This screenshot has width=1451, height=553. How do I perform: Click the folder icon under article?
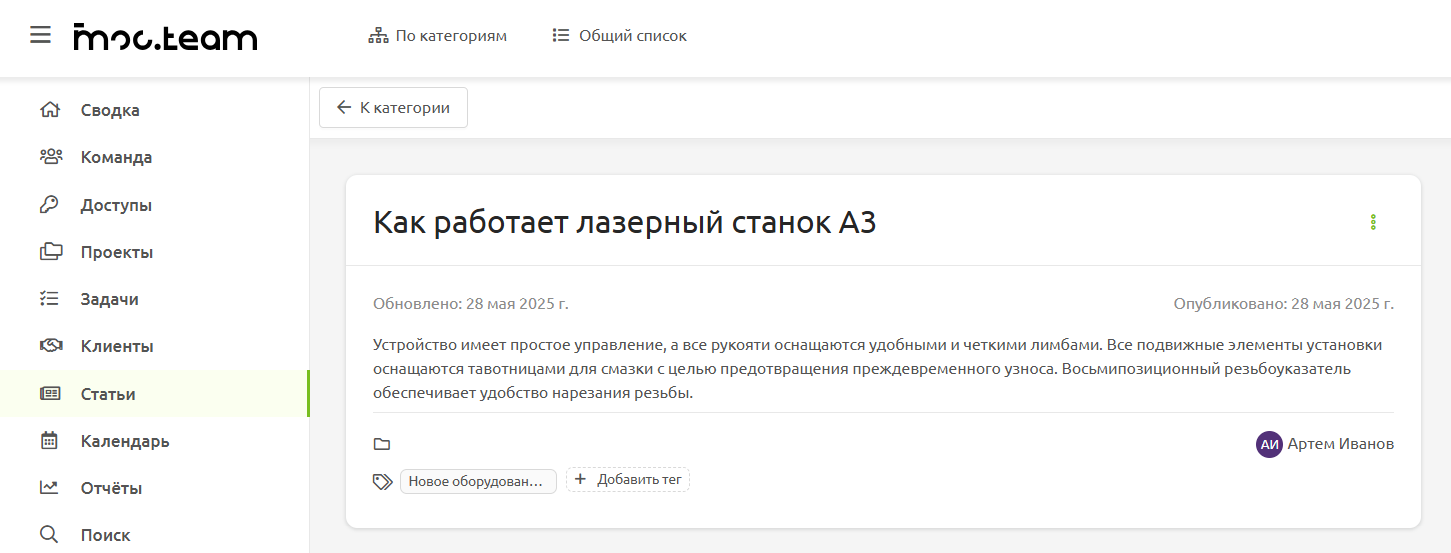click(x=382, y=444)
